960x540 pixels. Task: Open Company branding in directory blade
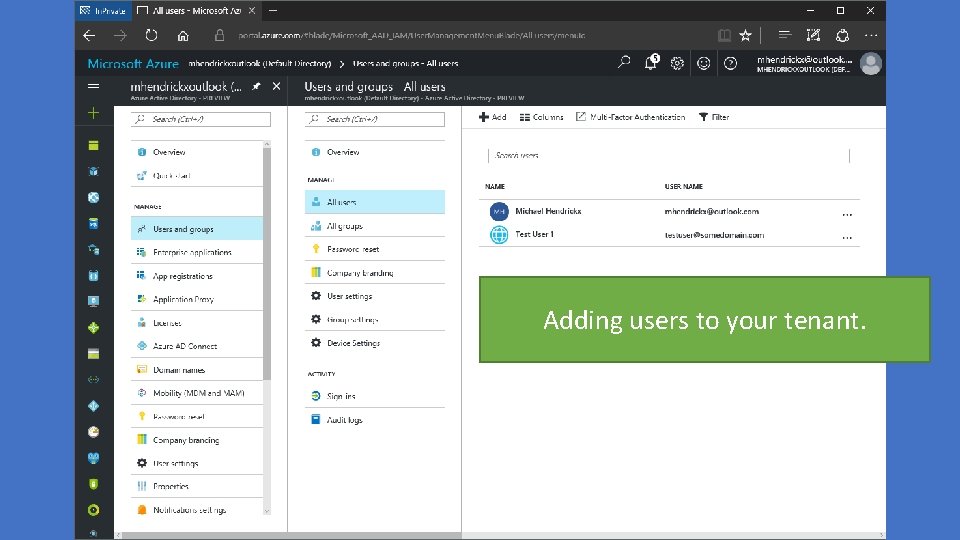[197, 440]
